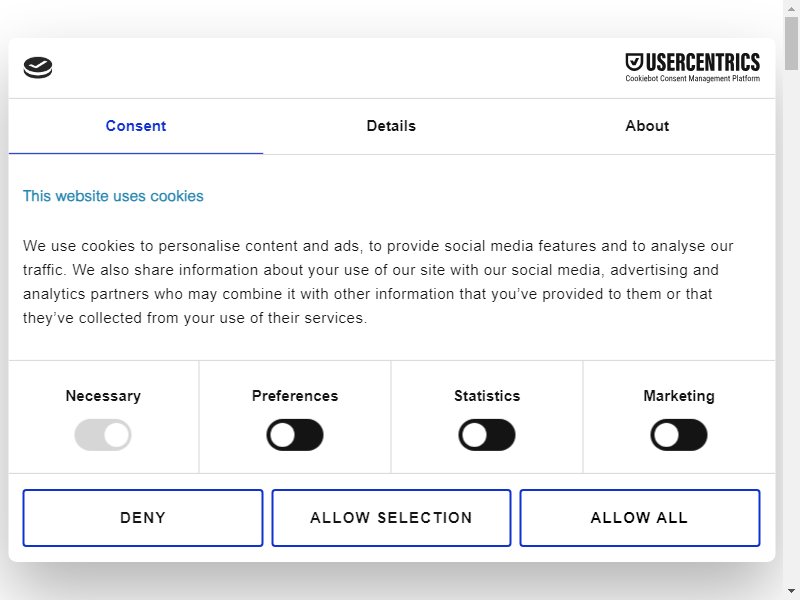The image size is (800, 600).
Task: Click the Marketing category label
Action: point(679,396)
